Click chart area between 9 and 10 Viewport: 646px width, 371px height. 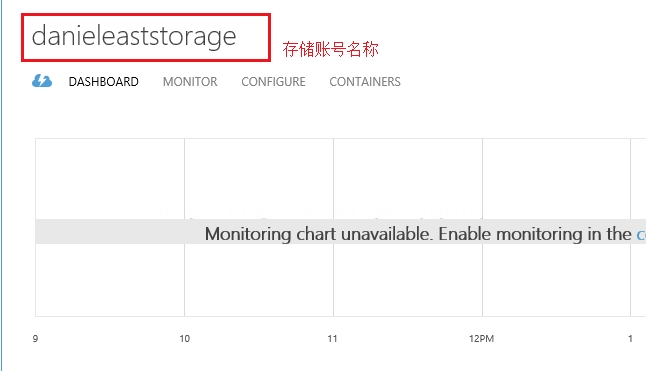click(x=110, y=179)
